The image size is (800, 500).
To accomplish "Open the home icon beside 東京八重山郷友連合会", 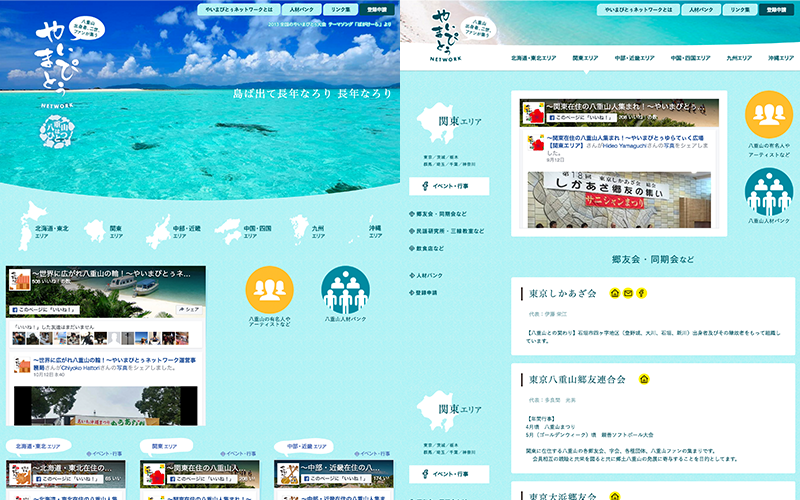I will pos(644,379).
